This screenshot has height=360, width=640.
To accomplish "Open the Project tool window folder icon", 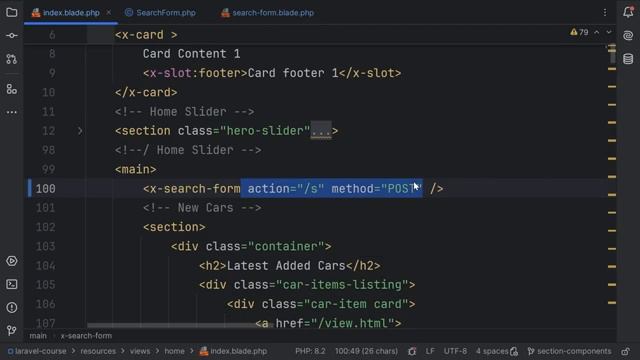I will tap(11, 12).
